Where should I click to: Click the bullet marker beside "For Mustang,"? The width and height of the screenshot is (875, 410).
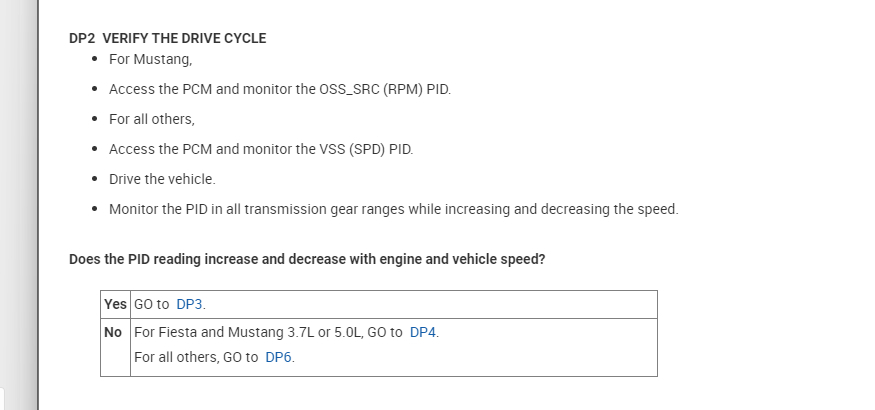(x=94, y=59)
